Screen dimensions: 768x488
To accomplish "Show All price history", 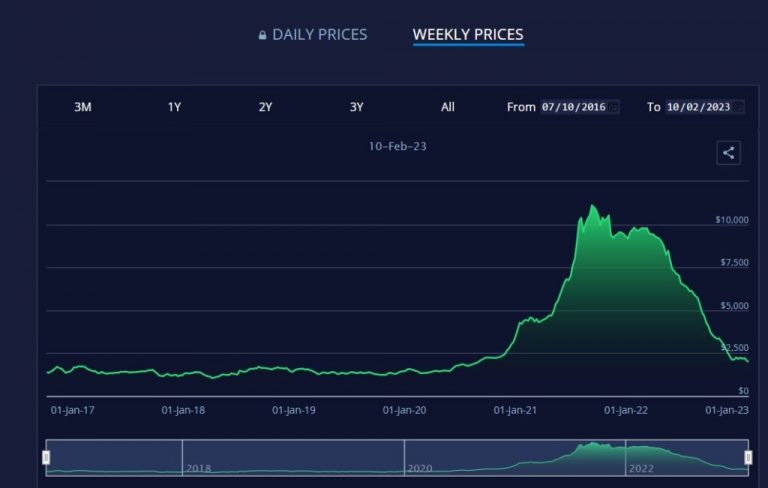I will [x=448, y=107].
